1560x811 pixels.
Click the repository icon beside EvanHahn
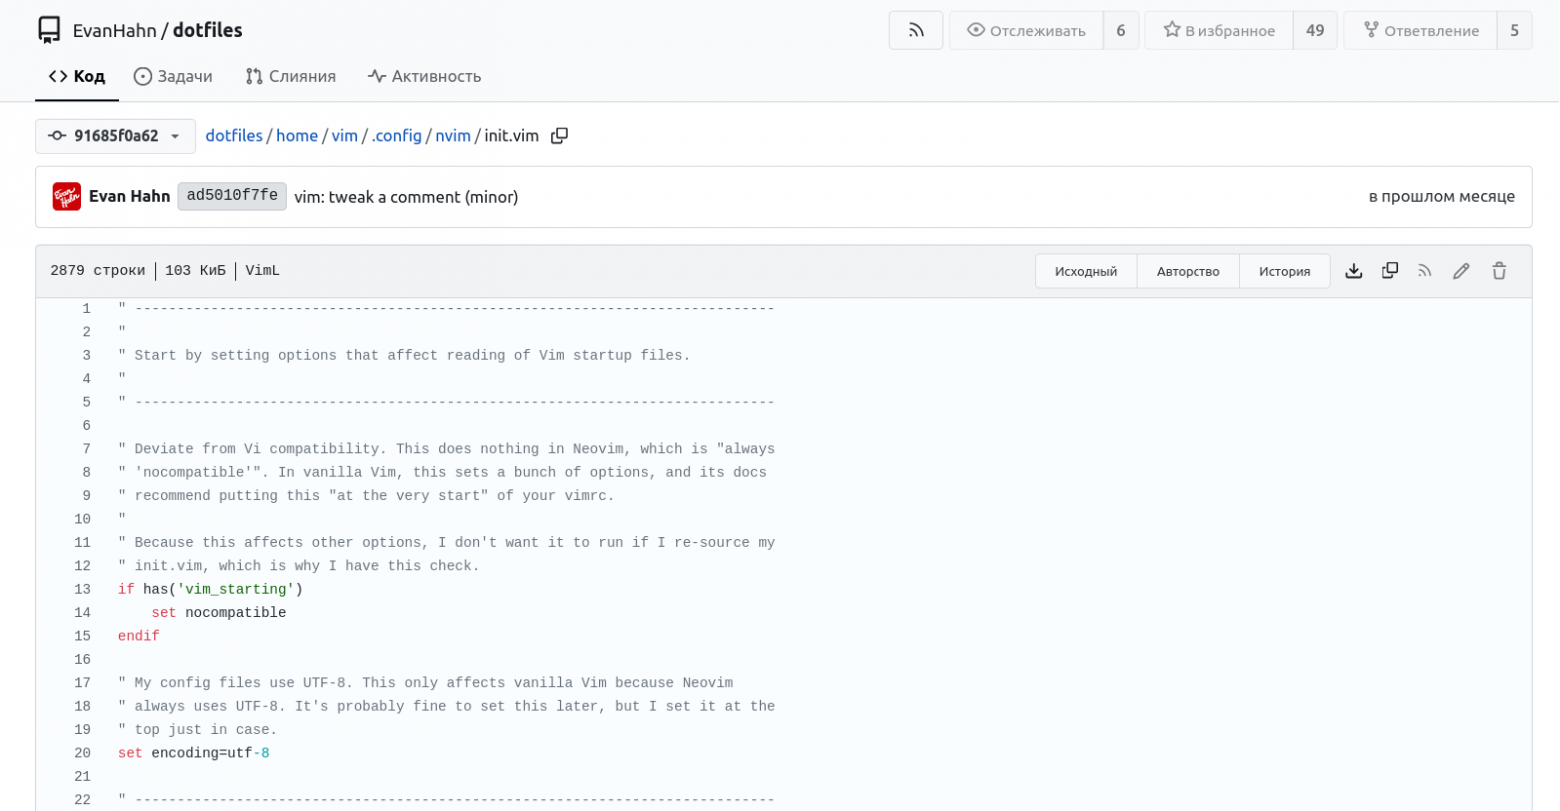point(49,30)
